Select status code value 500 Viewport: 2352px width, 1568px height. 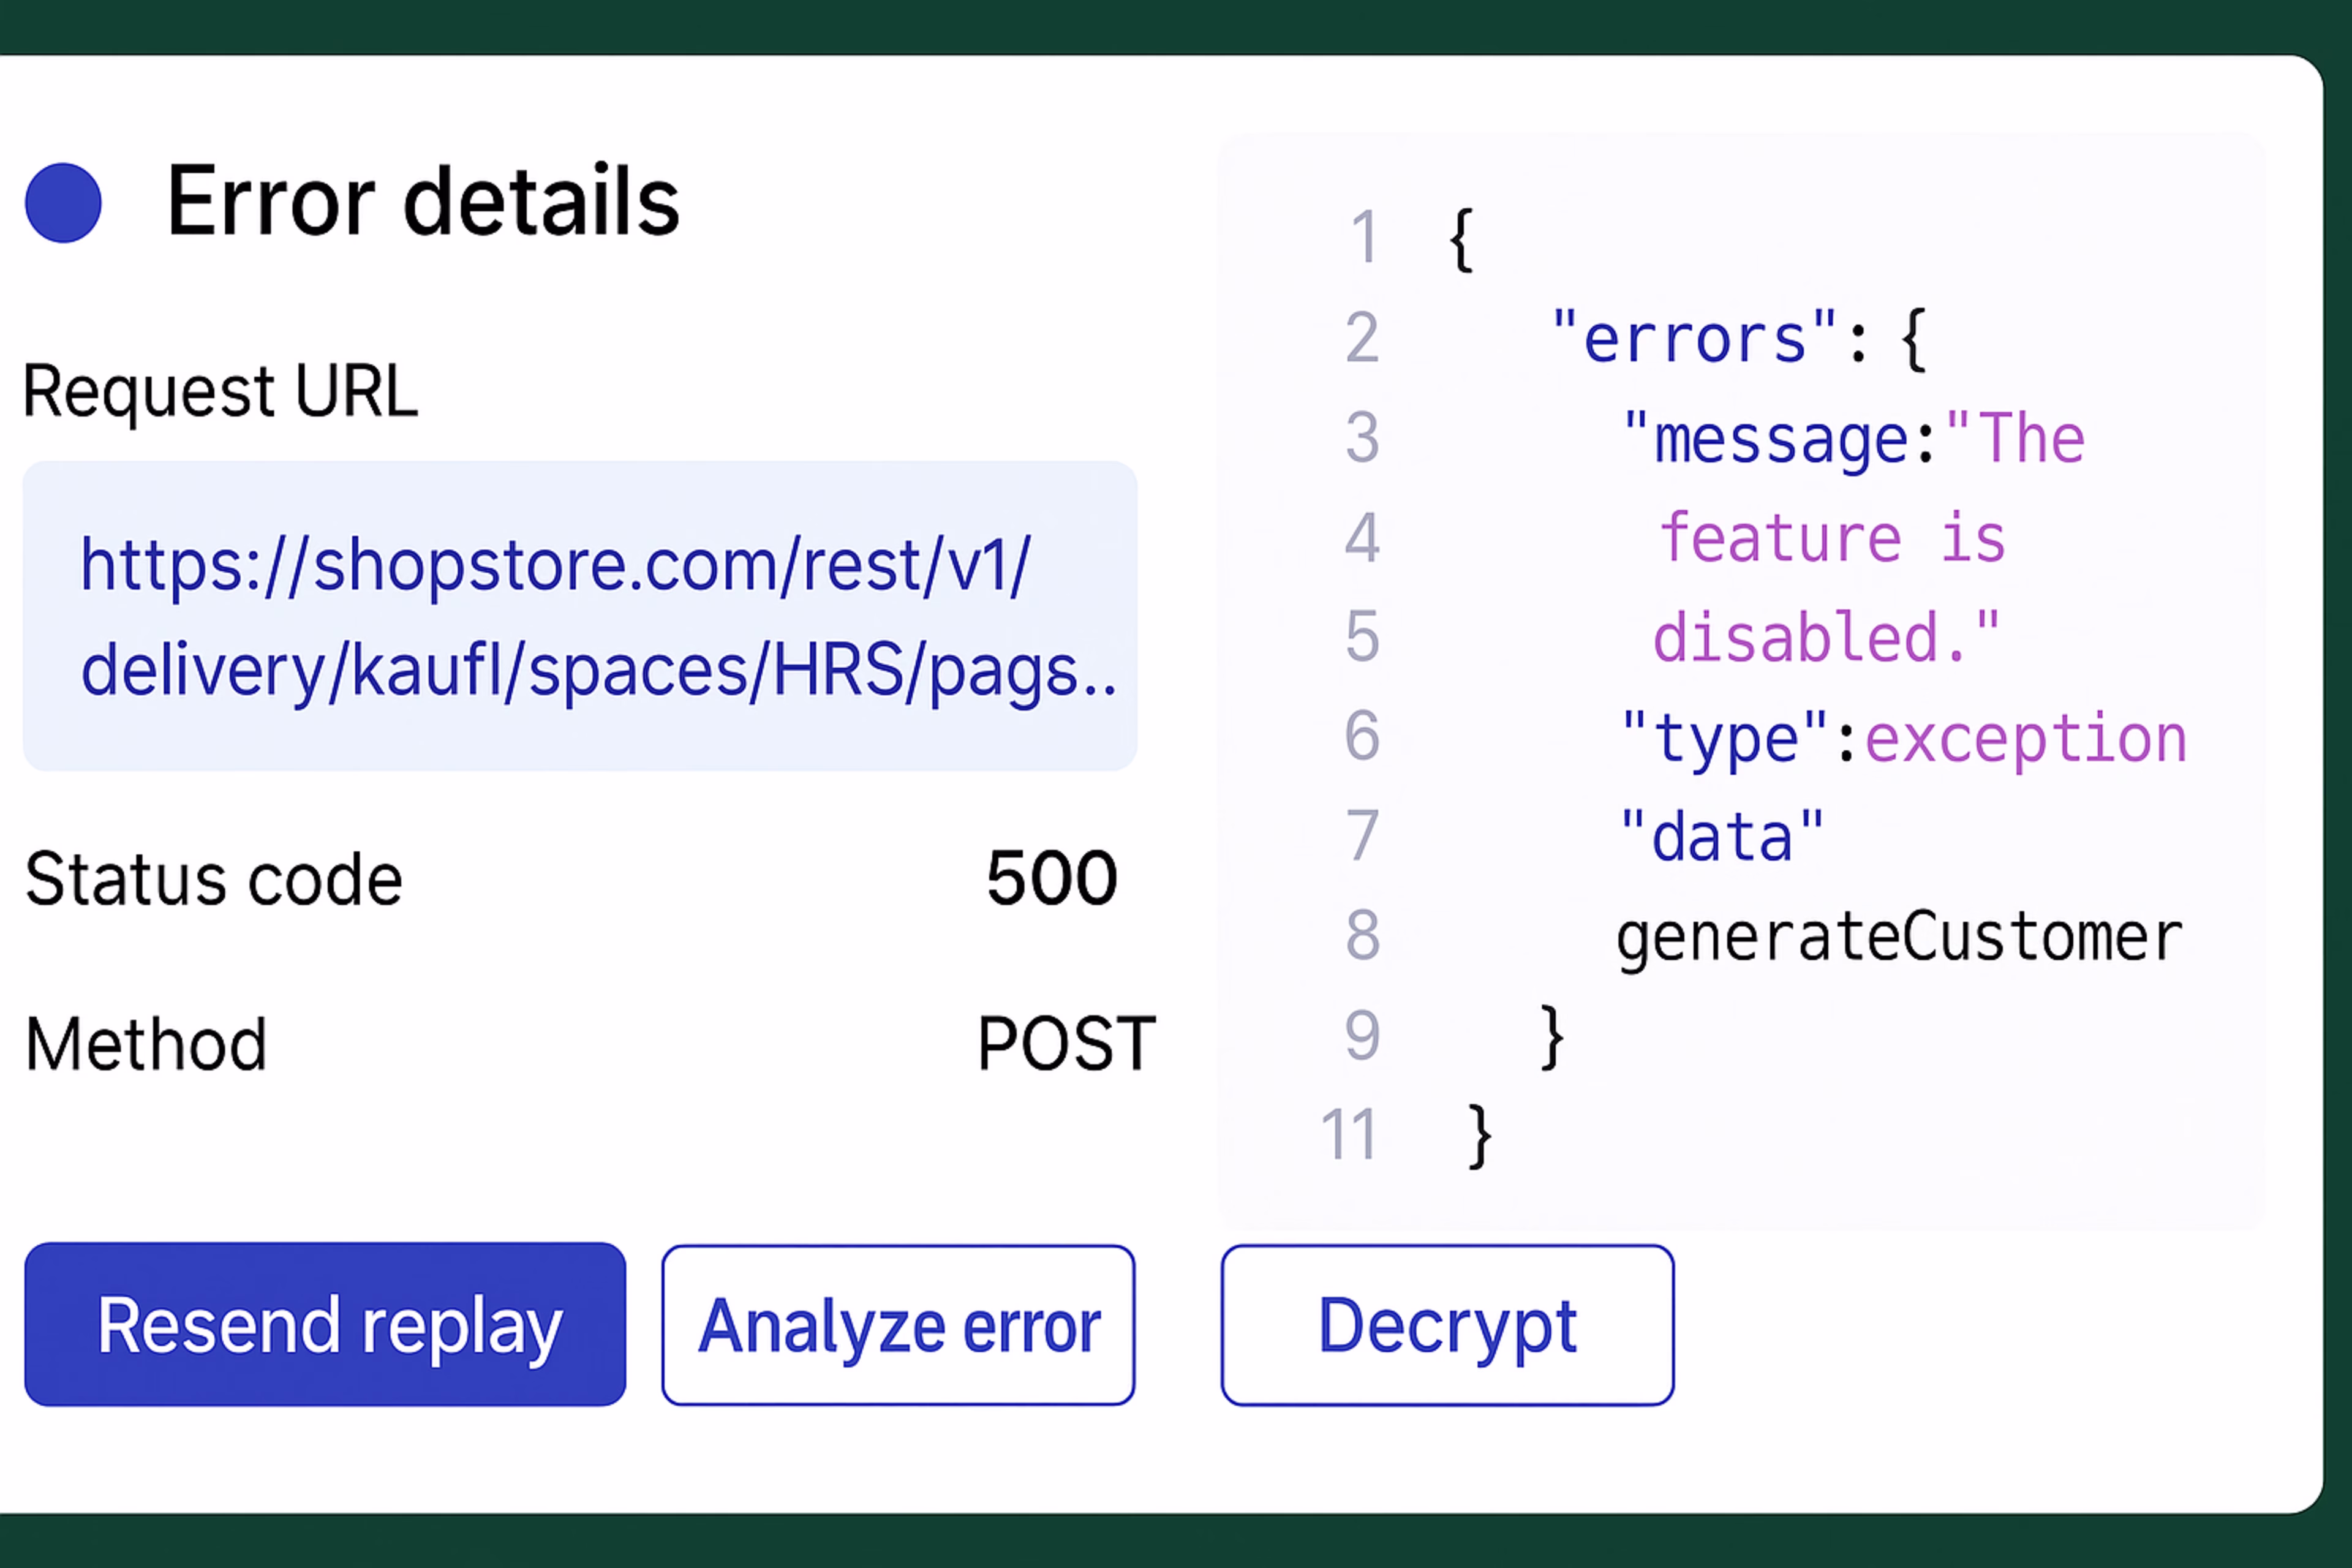point(1052,878)
